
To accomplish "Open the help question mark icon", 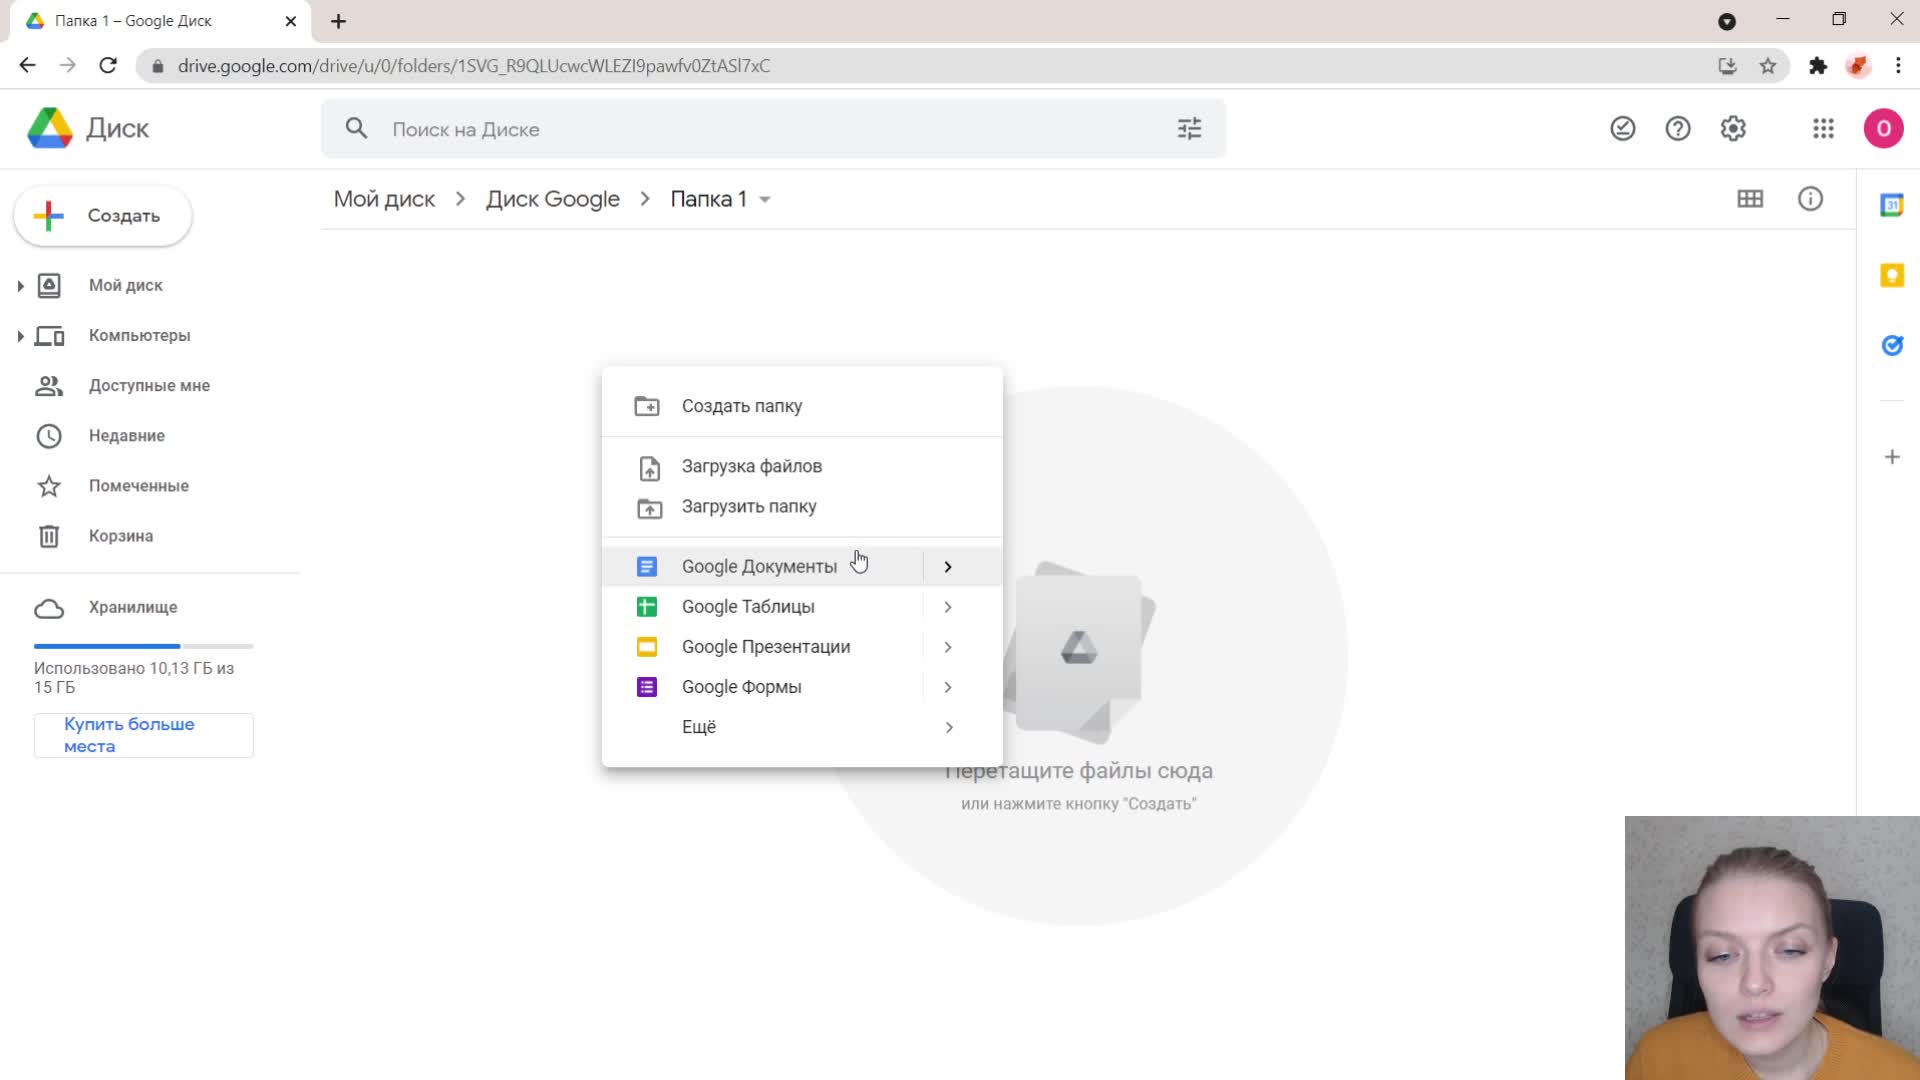I will [x=1678, y=129].
